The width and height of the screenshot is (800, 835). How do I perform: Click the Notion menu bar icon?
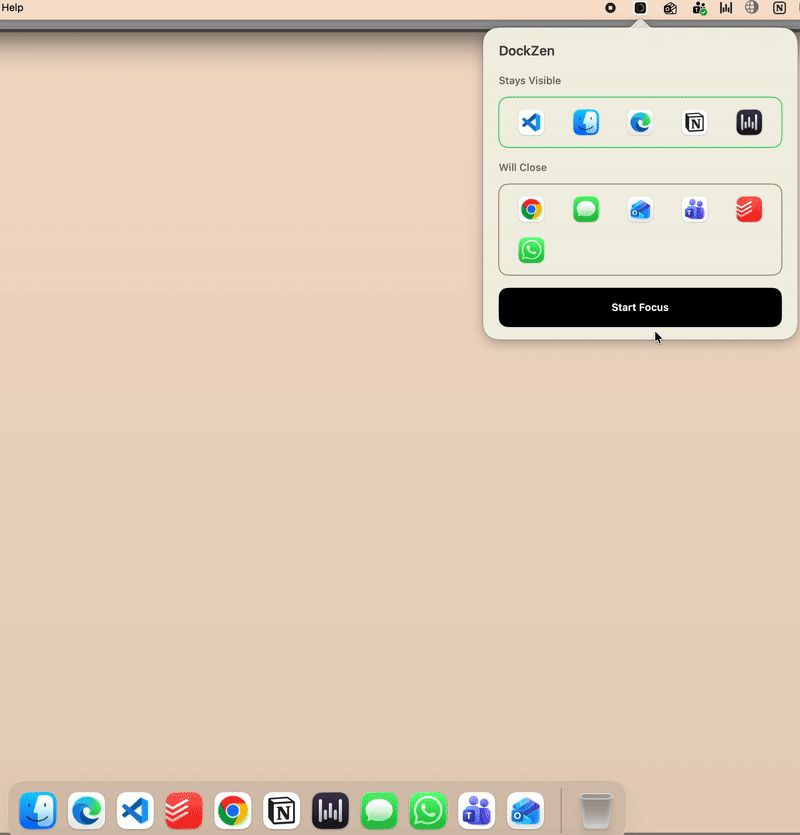click(779, 8)
